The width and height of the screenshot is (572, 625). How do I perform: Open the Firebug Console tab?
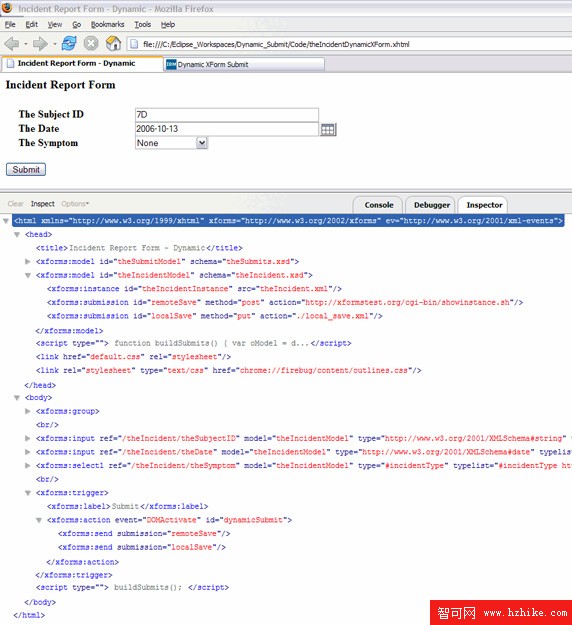click(x=379, y=205)
